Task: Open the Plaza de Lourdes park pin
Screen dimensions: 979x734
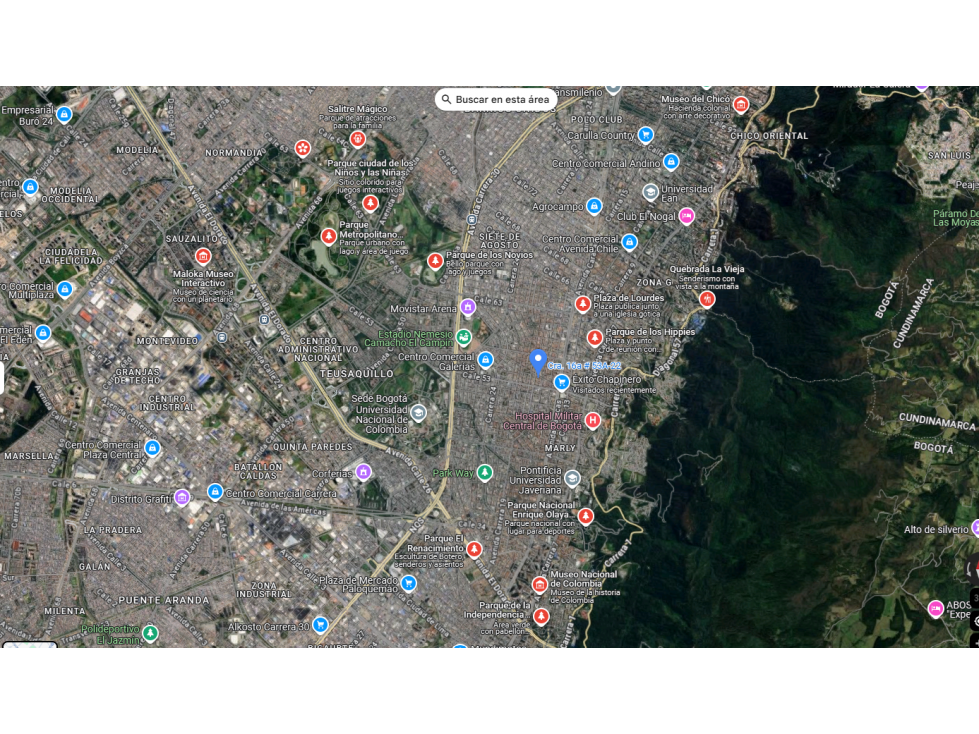Action: click(x=583, y=304)
